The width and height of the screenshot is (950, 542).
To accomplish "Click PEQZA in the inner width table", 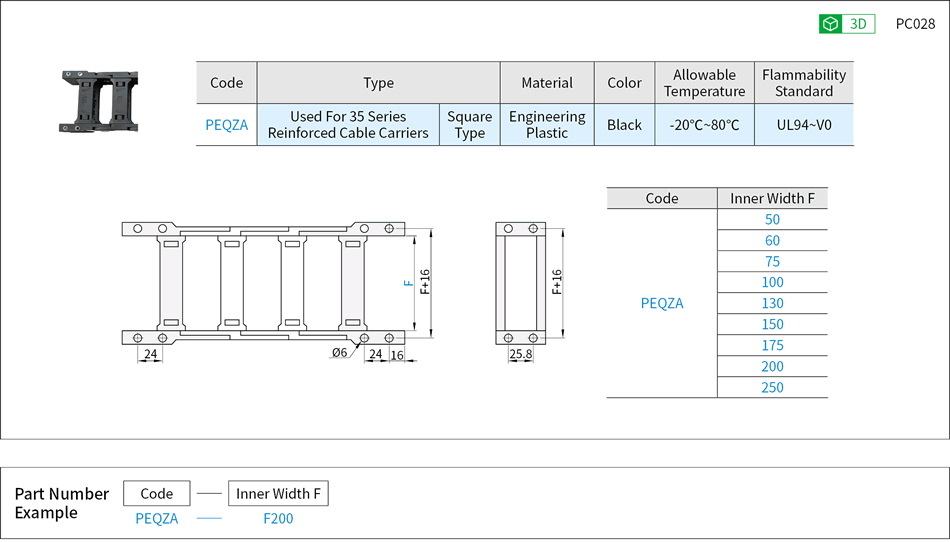I will pos(662,303).
